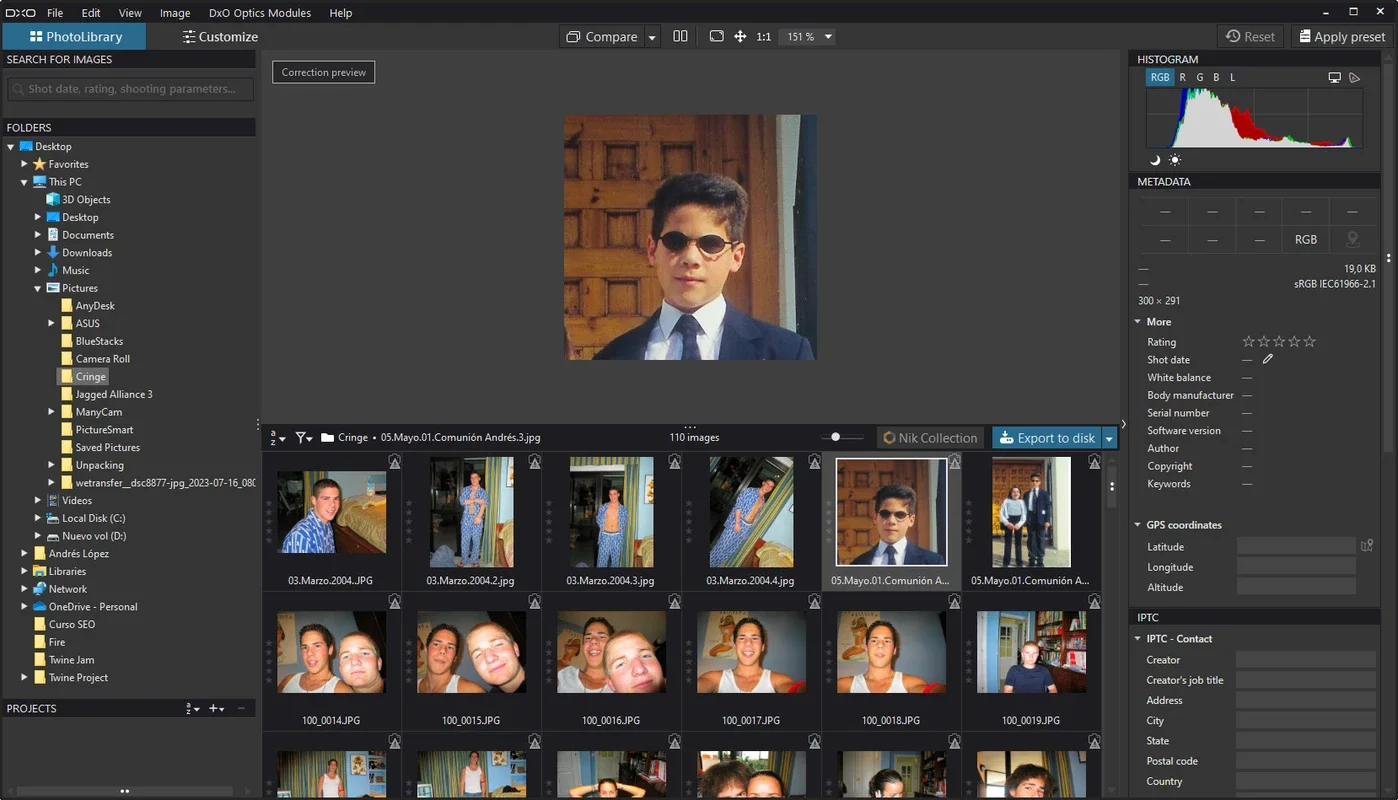1398x800 pixels.
Task: Click the Export to disk button
Action: pyautogui.click(x=1047, y=438)
